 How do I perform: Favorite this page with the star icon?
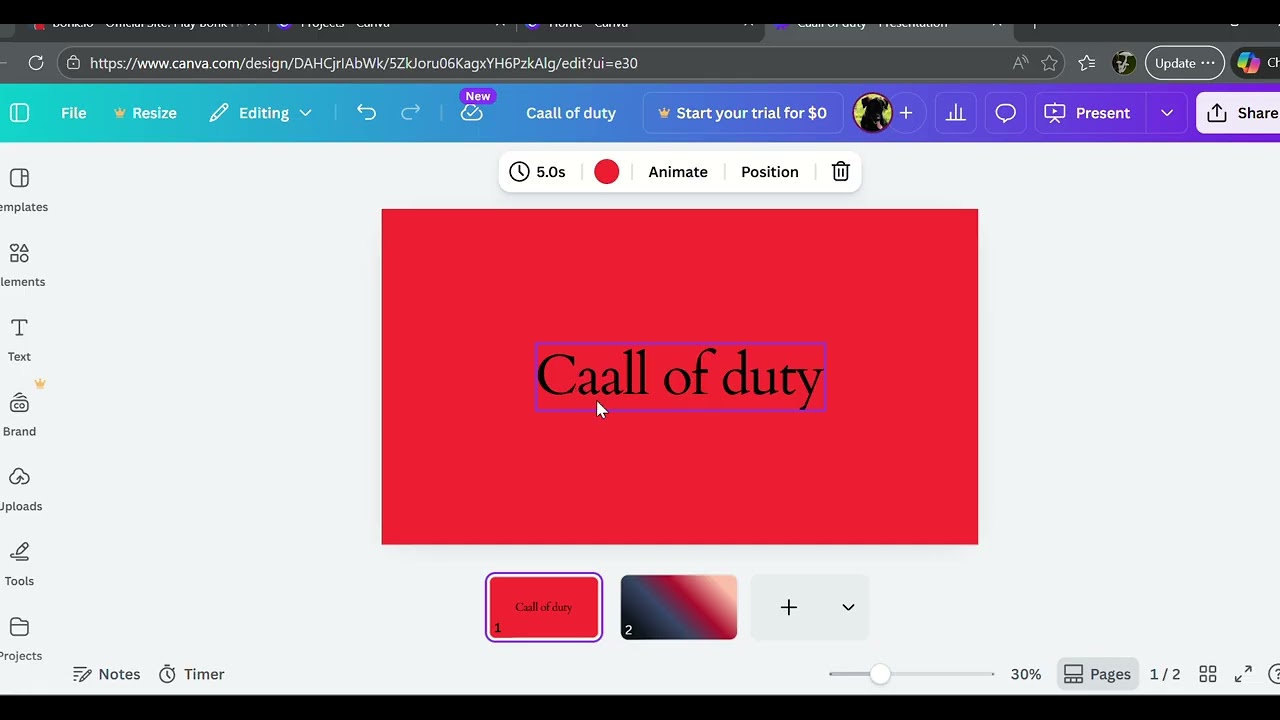[x=1049, y=63]
